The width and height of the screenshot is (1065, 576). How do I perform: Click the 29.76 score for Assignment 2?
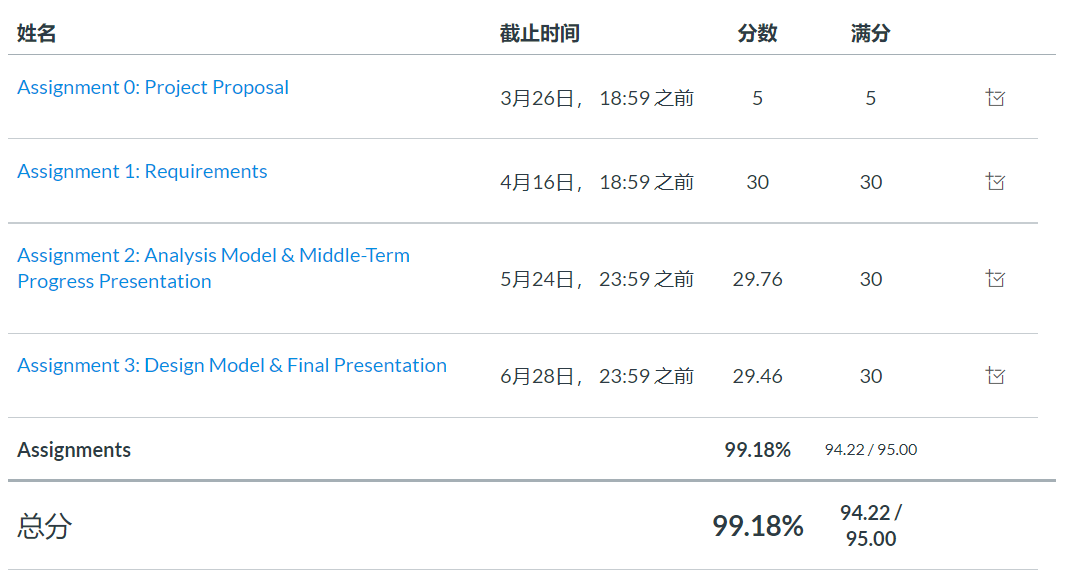757,279
